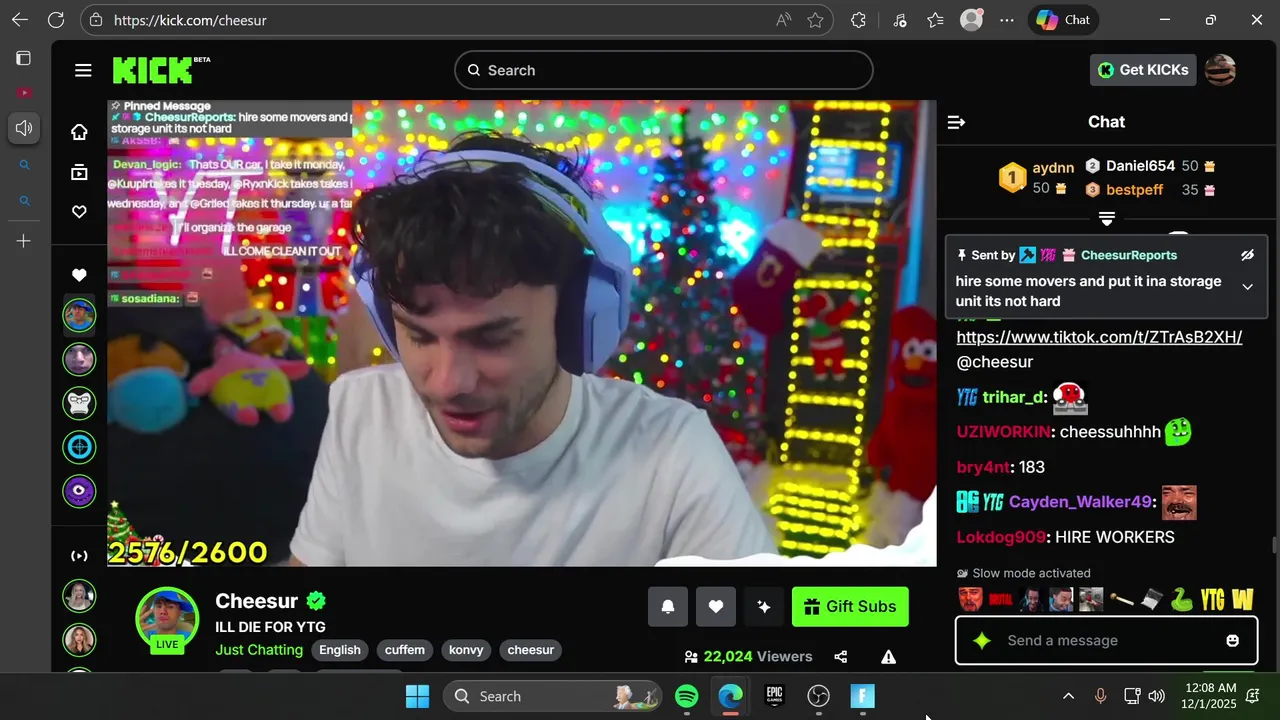Click leaderboard user aydnn

1053,168
